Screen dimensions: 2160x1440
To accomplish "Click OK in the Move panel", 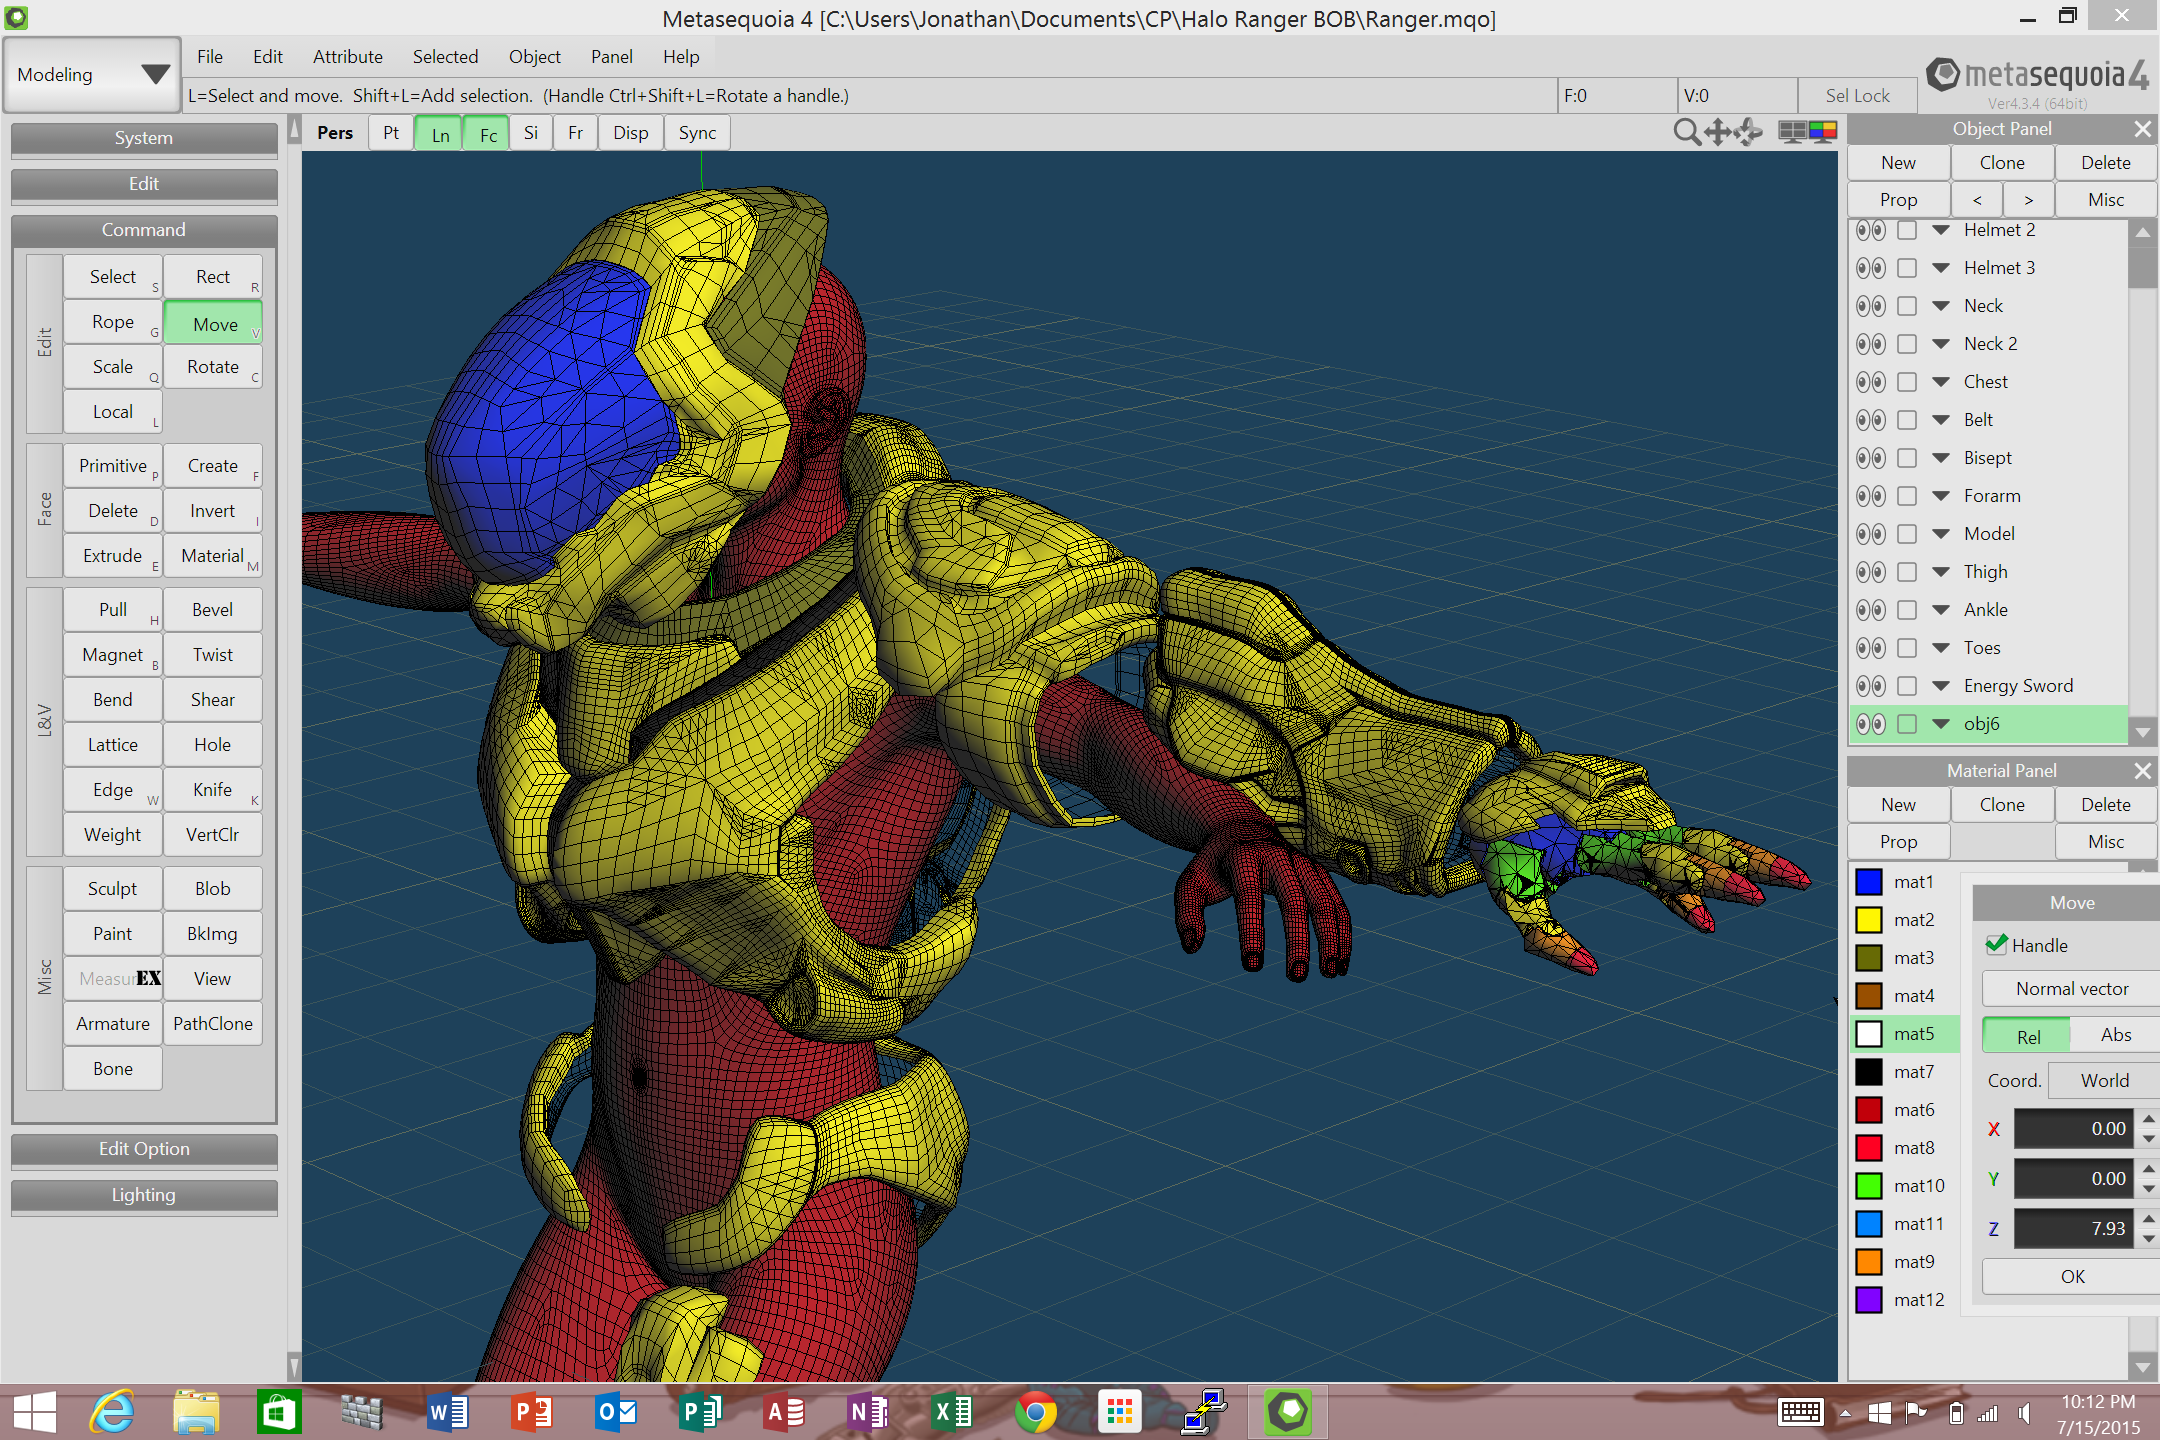I will click(x=2070, y=1277).
